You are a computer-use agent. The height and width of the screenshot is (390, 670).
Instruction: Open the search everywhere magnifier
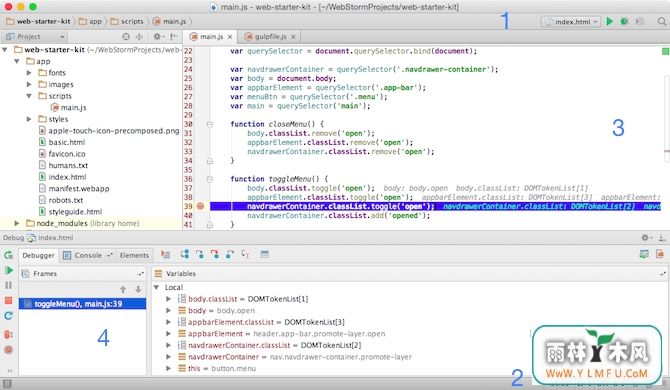(661, 21)
